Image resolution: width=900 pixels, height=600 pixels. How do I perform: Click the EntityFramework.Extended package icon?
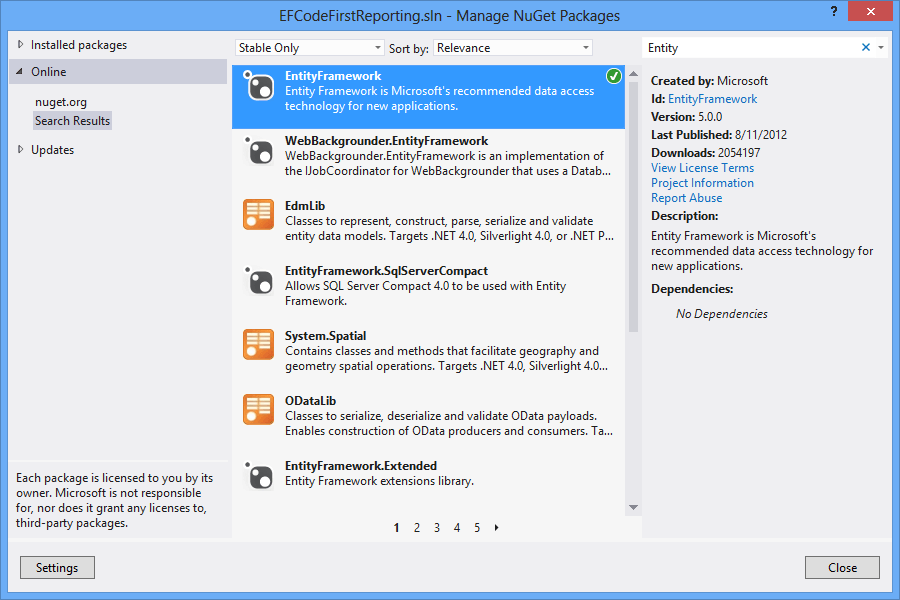click(258, 475)
